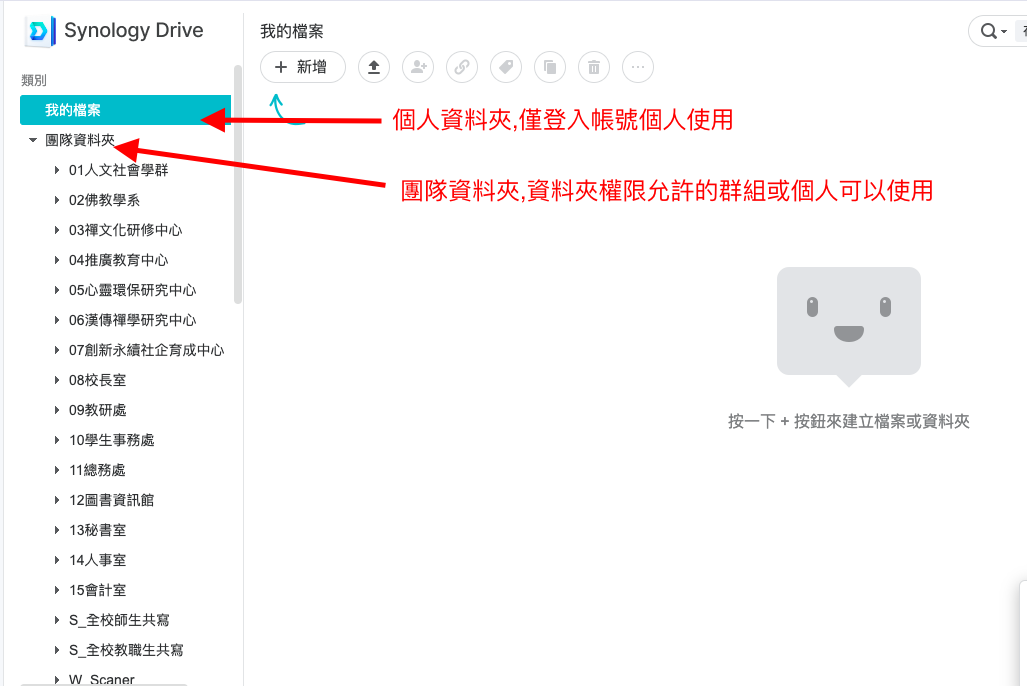The width and height of the screenshot is (1027, 686).
Task: Click the share with user icon
Action: click(x=417, y=67)
